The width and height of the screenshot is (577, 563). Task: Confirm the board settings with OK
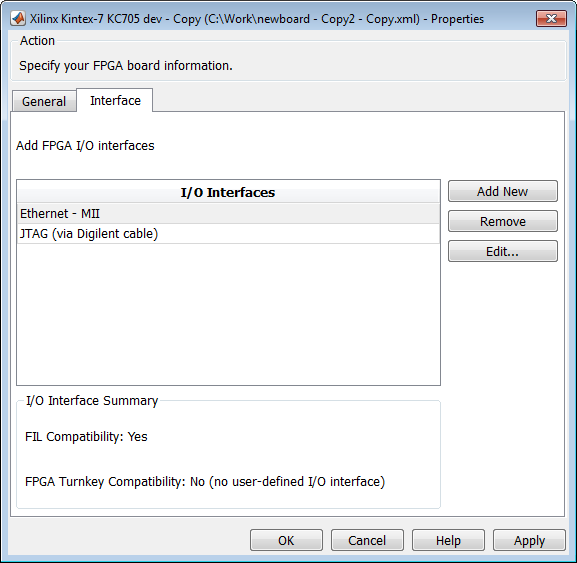pyautogui.click(x=286, y=540)
